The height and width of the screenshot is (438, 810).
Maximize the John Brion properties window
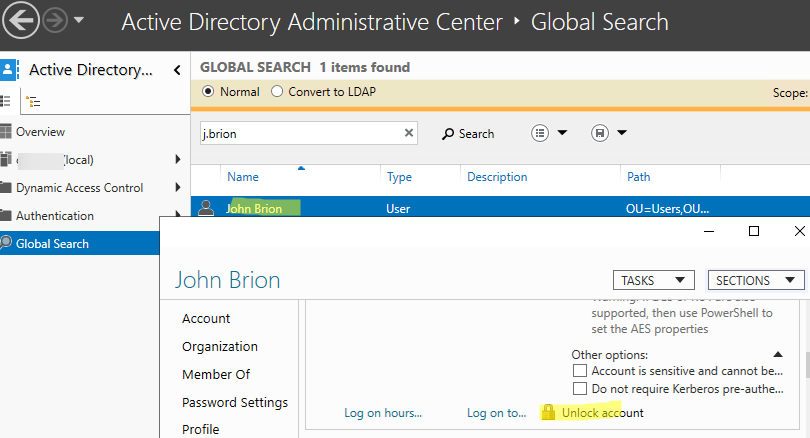coord(754,231)
